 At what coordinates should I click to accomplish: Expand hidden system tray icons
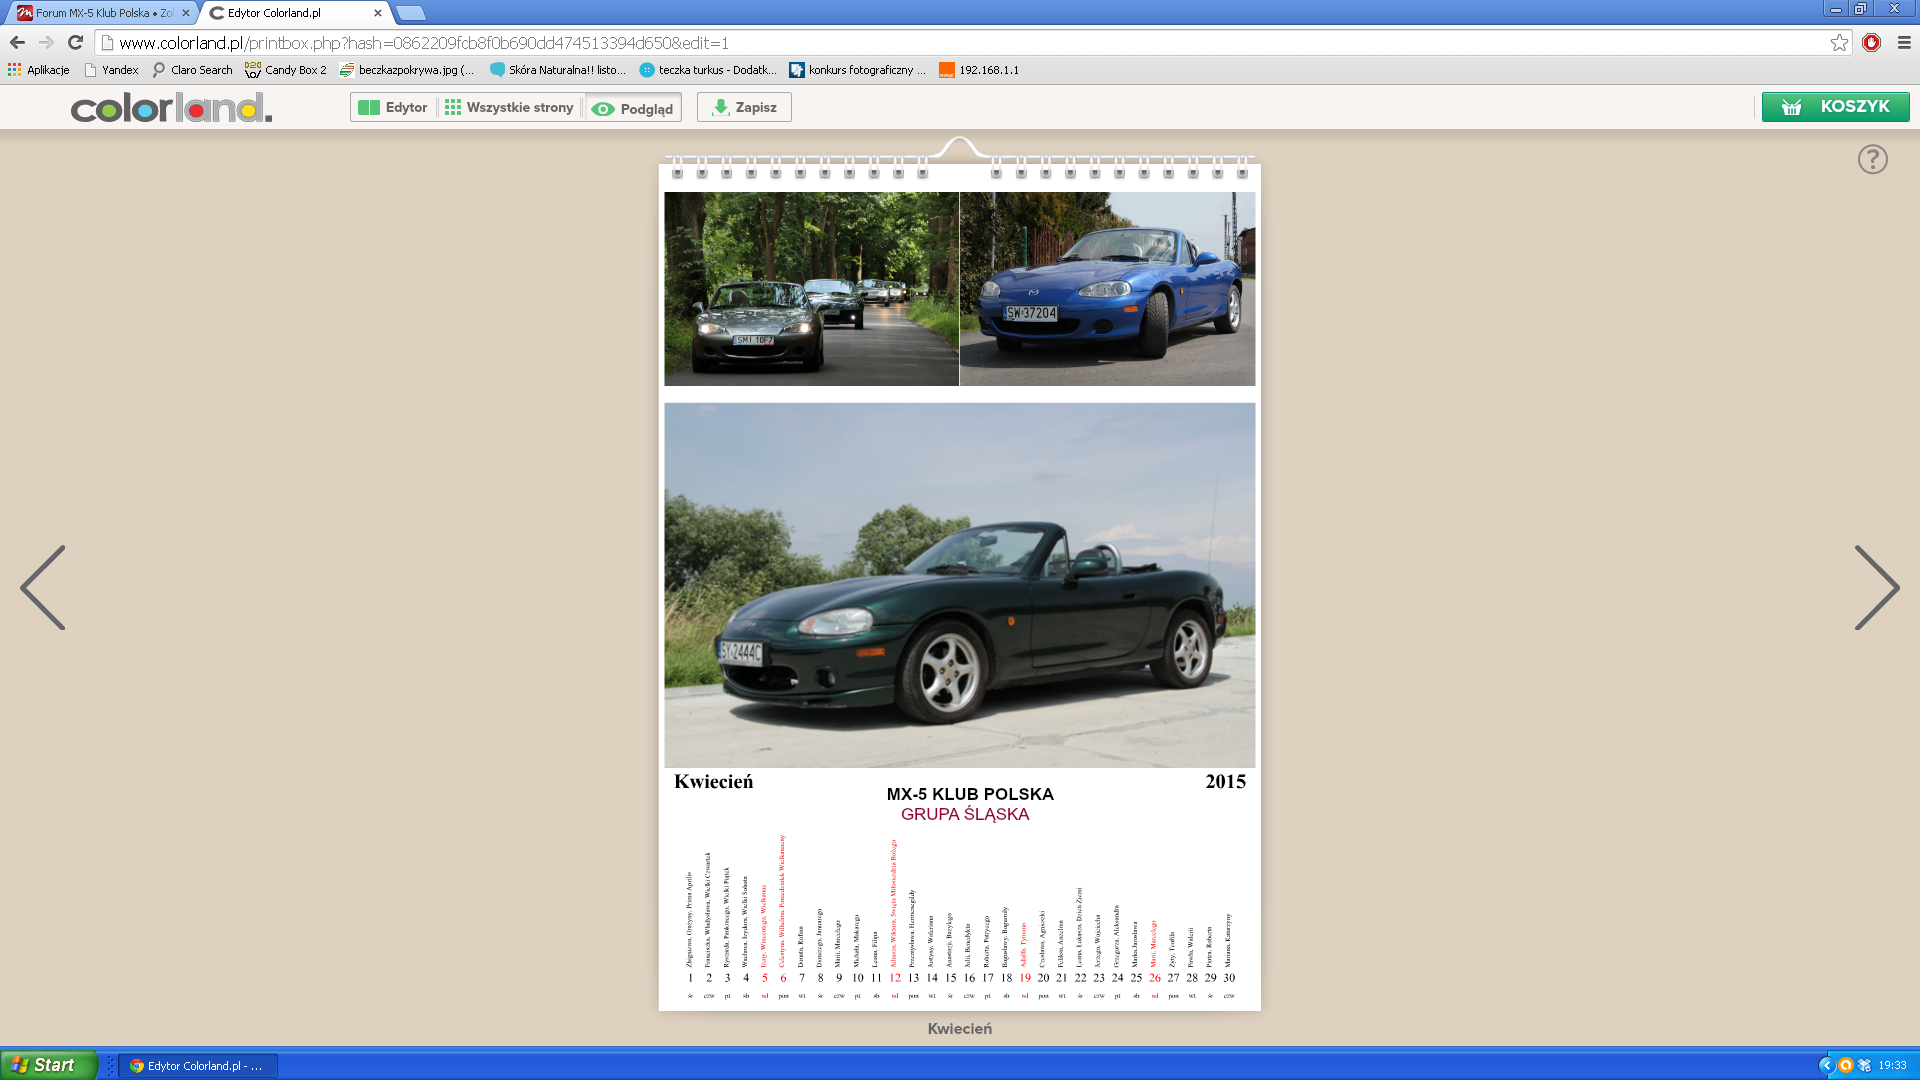tap(1826, 1066)
